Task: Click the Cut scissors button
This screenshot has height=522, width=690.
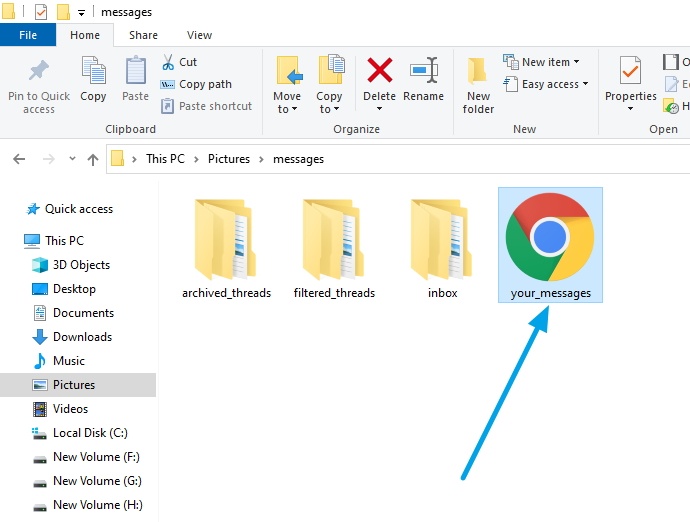Action: pos(180,62)
